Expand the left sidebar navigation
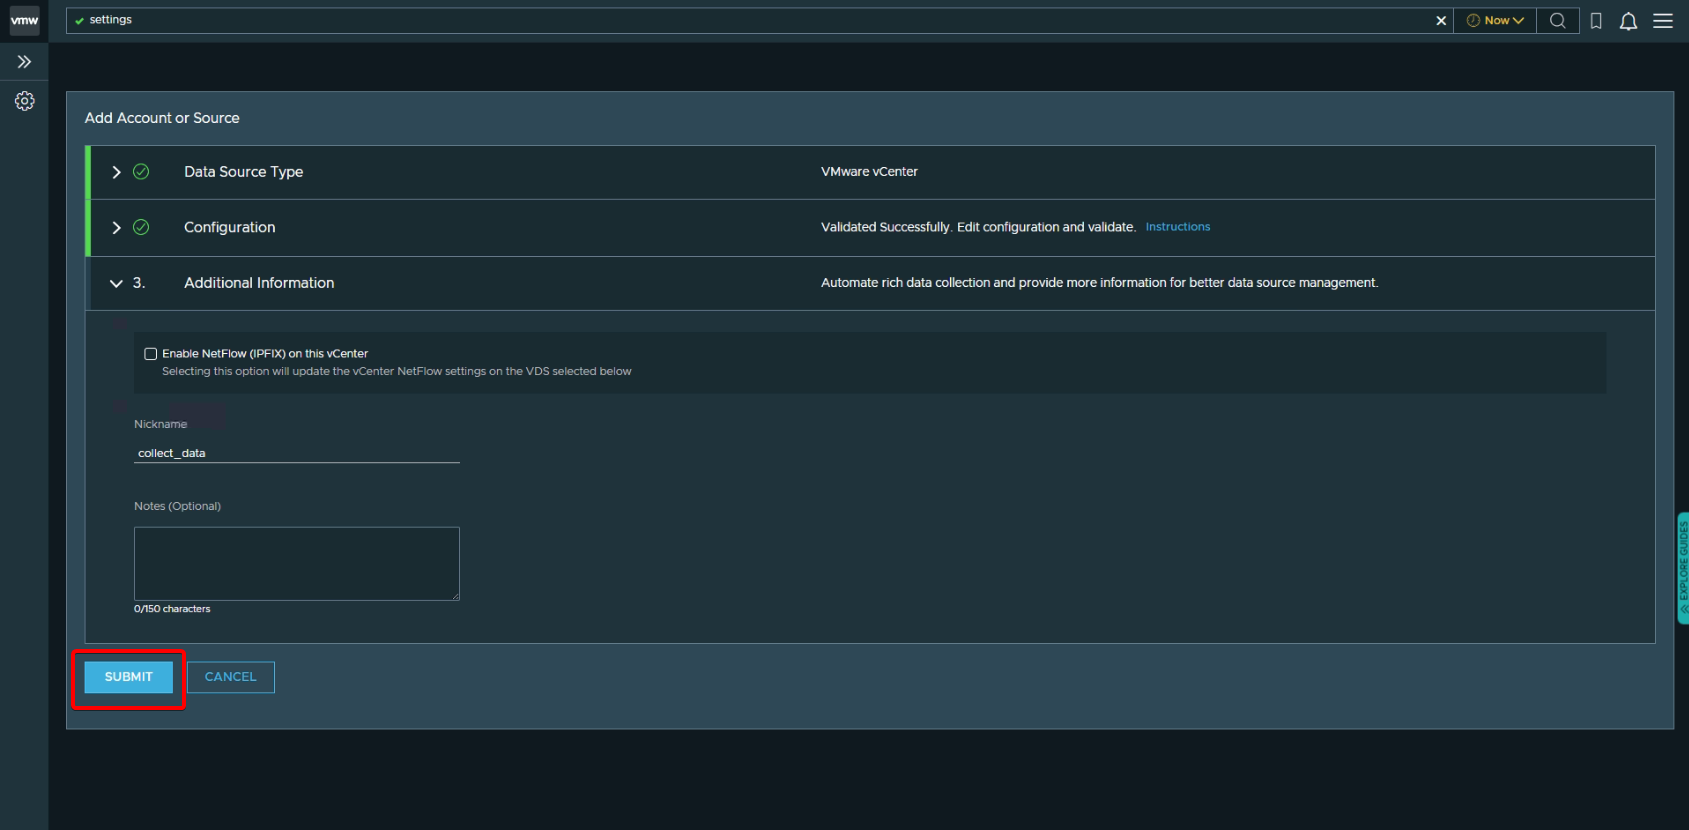This screenshot has width=1689, height=830. click(x=24, y=62)
